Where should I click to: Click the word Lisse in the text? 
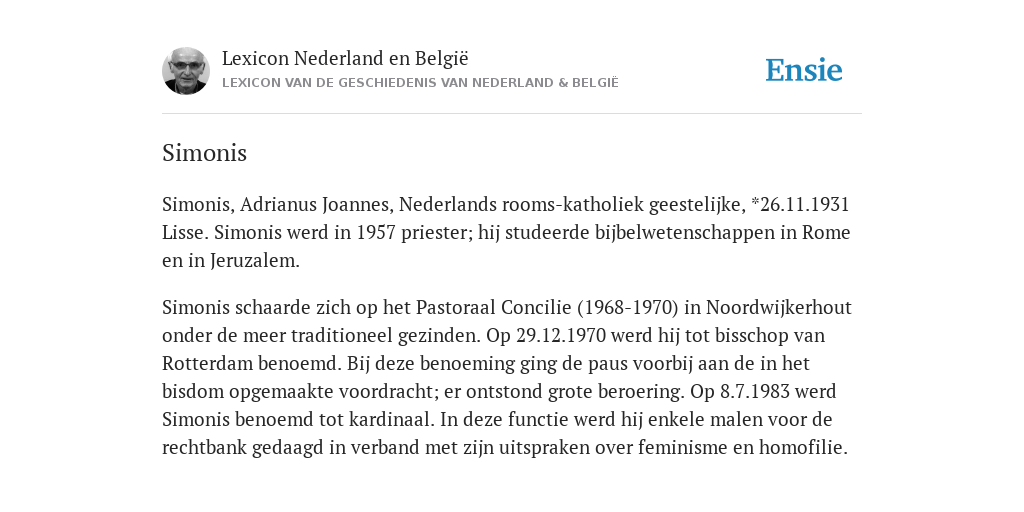(x=183, y=232)
